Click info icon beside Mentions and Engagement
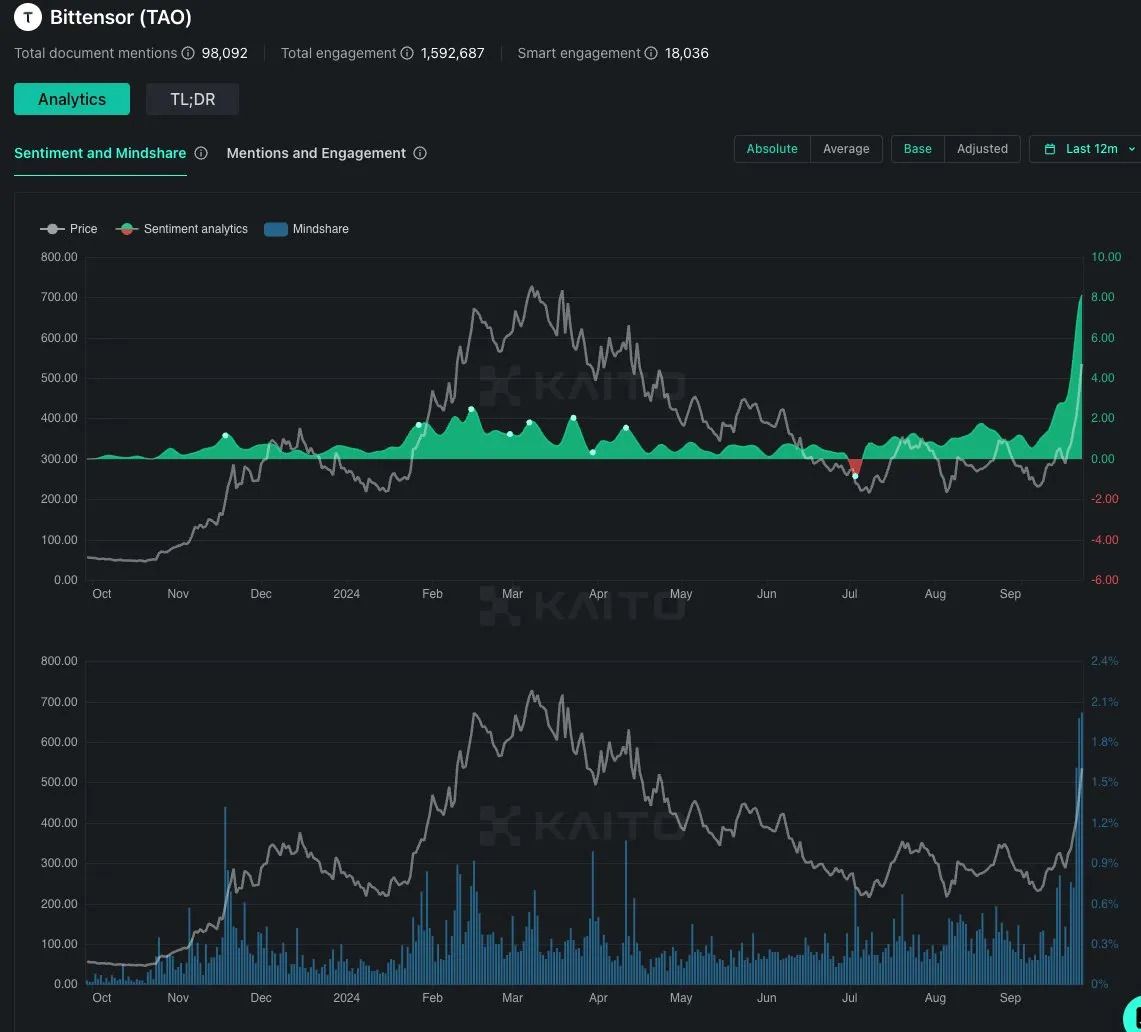 coord(420,153)
